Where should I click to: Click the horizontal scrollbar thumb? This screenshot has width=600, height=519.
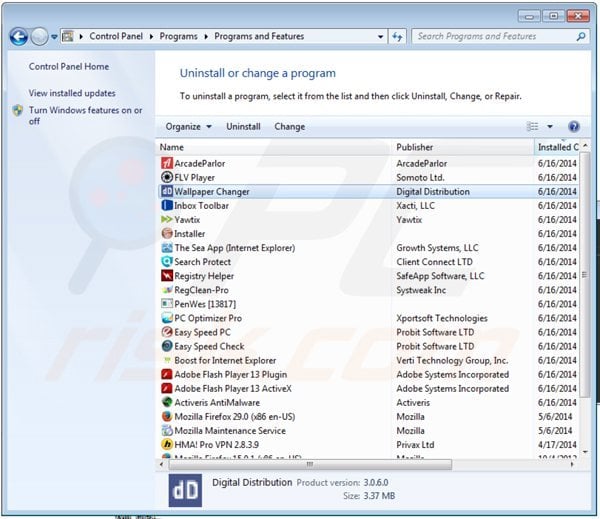point(310,464)
